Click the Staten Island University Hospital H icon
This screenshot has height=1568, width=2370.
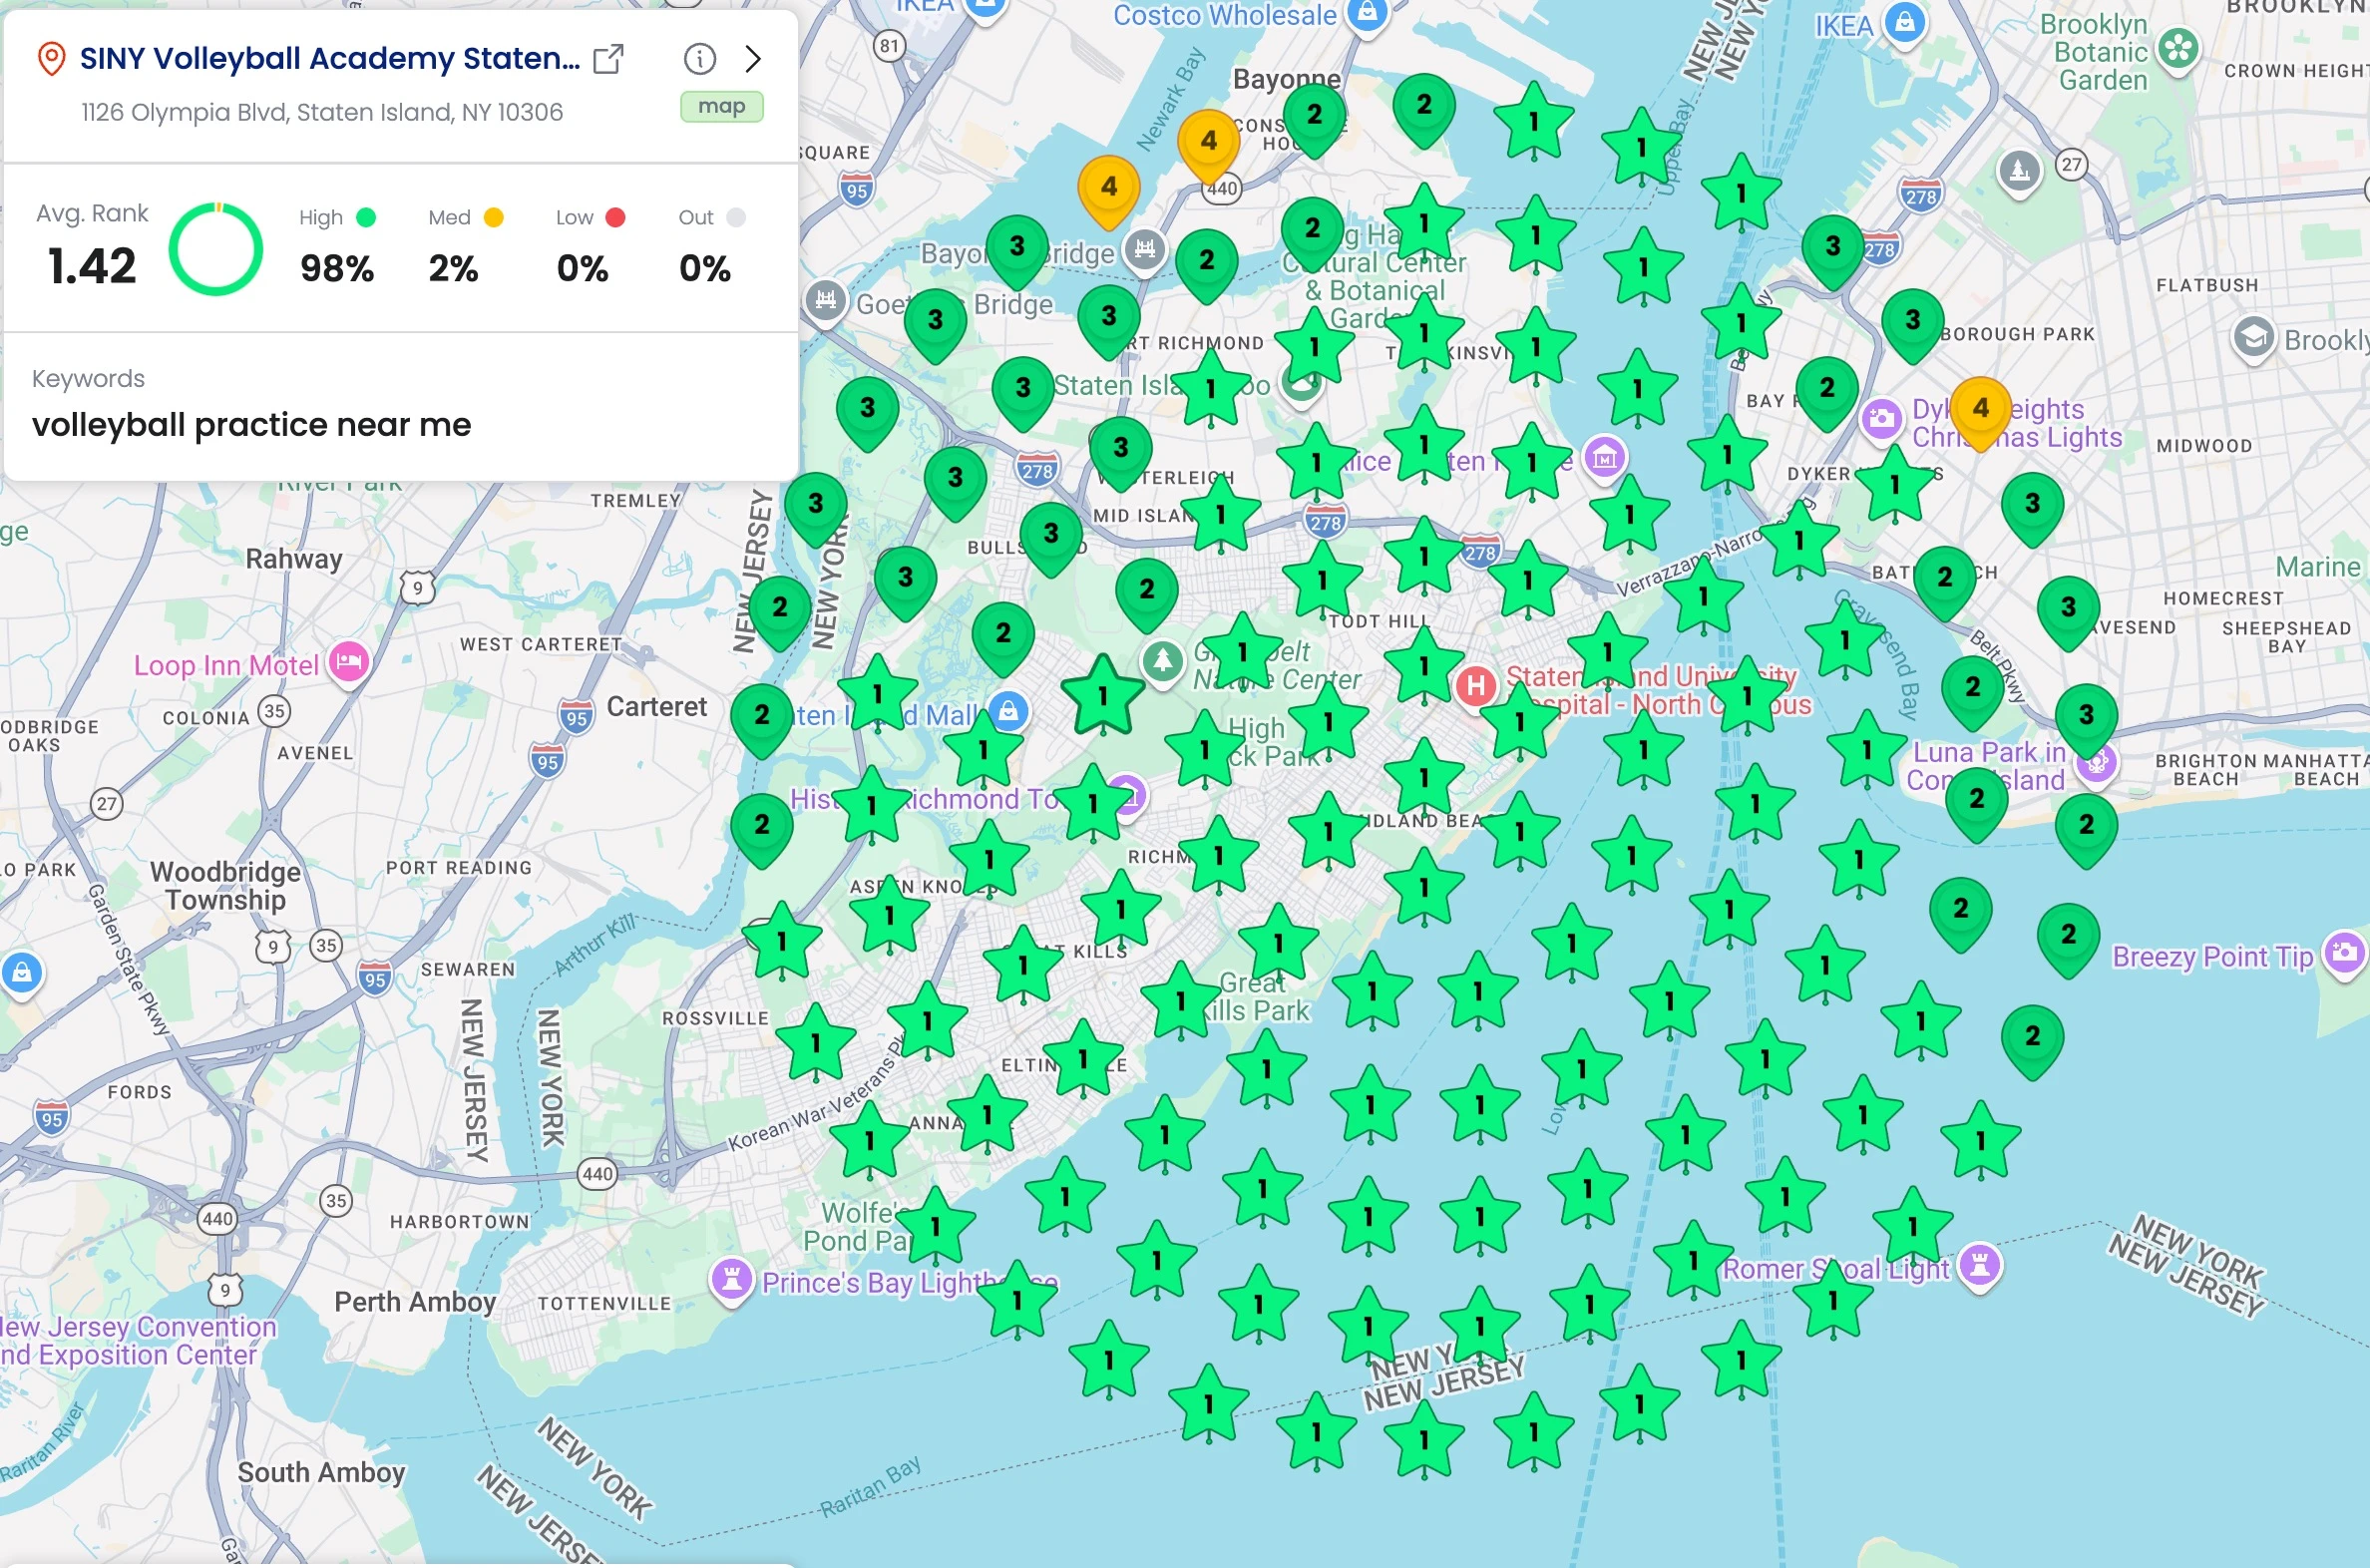coord(1476,686)
